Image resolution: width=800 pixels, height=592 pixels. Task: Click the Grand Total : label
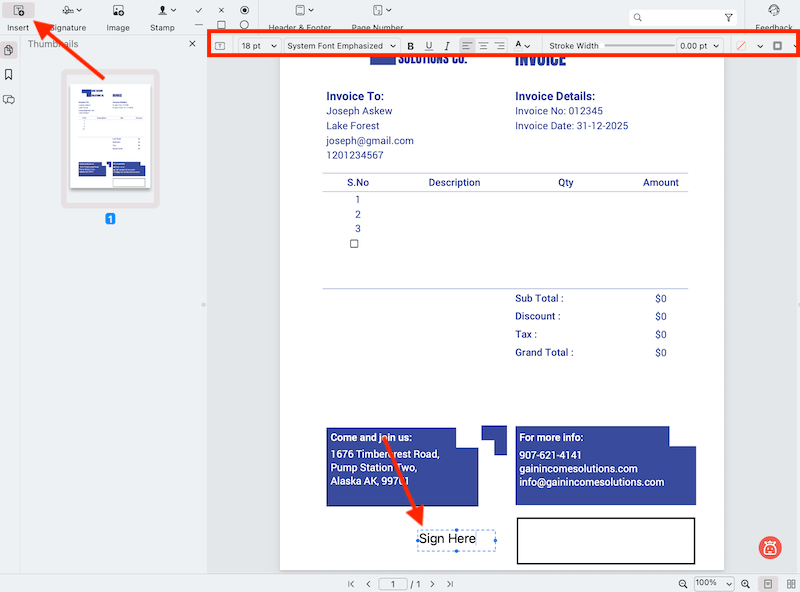pos(544,353)
